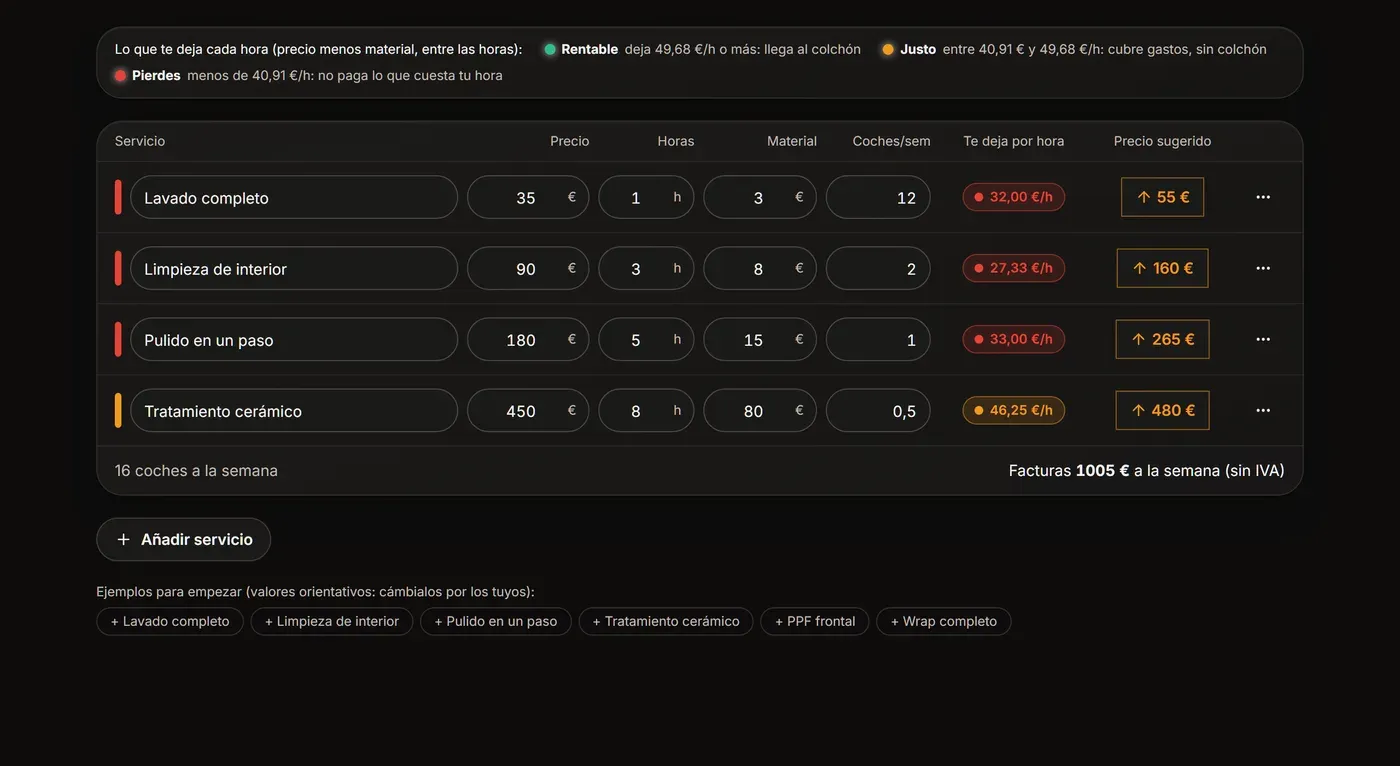Viewport: 1400px width, 766px height.
Task: Add the '+ Pulido en un paso' example chip
Action: click(x=496, y=621)
